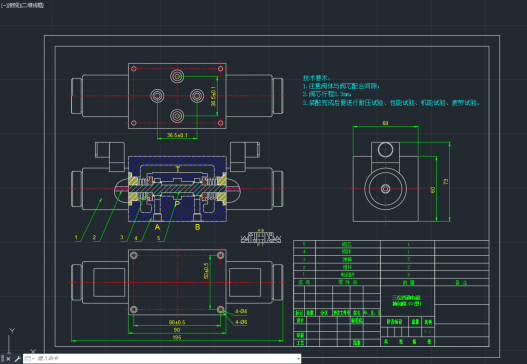Select technical requirement line 1 text

341,86
